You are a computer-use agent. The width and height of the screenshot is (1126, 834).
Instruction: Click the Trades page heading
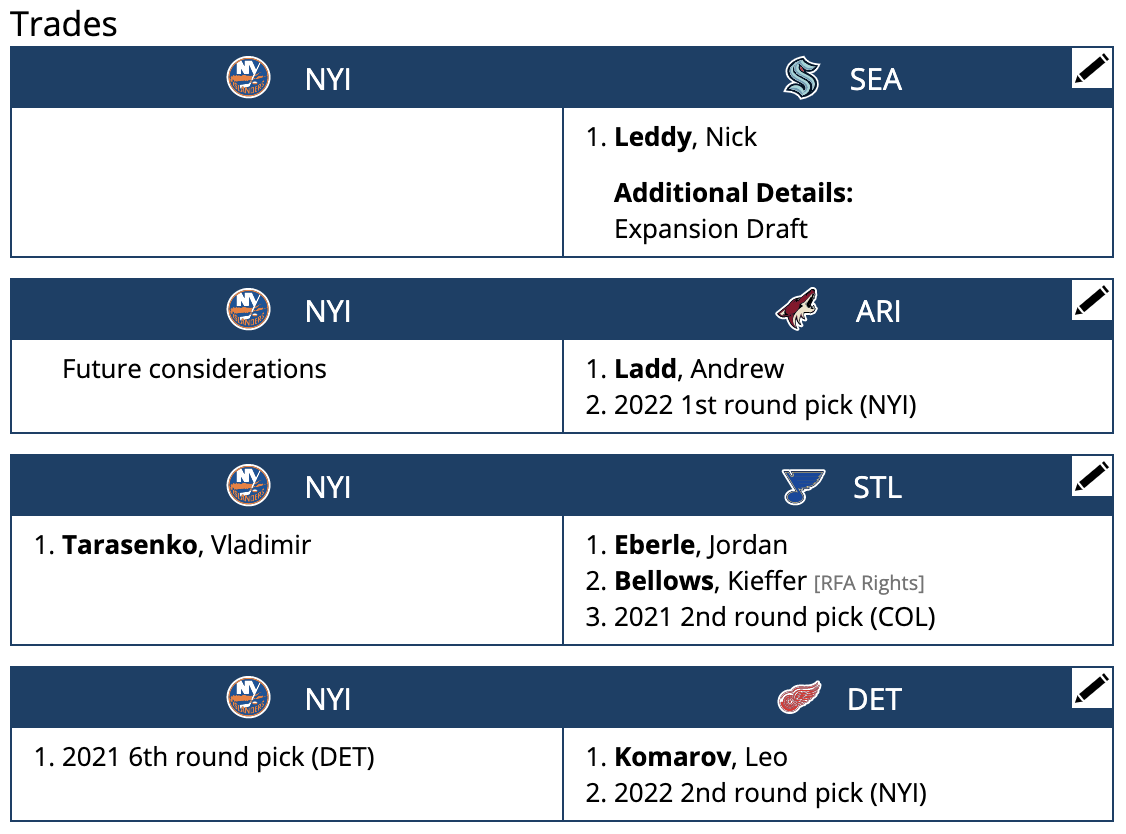coord(64,23)
